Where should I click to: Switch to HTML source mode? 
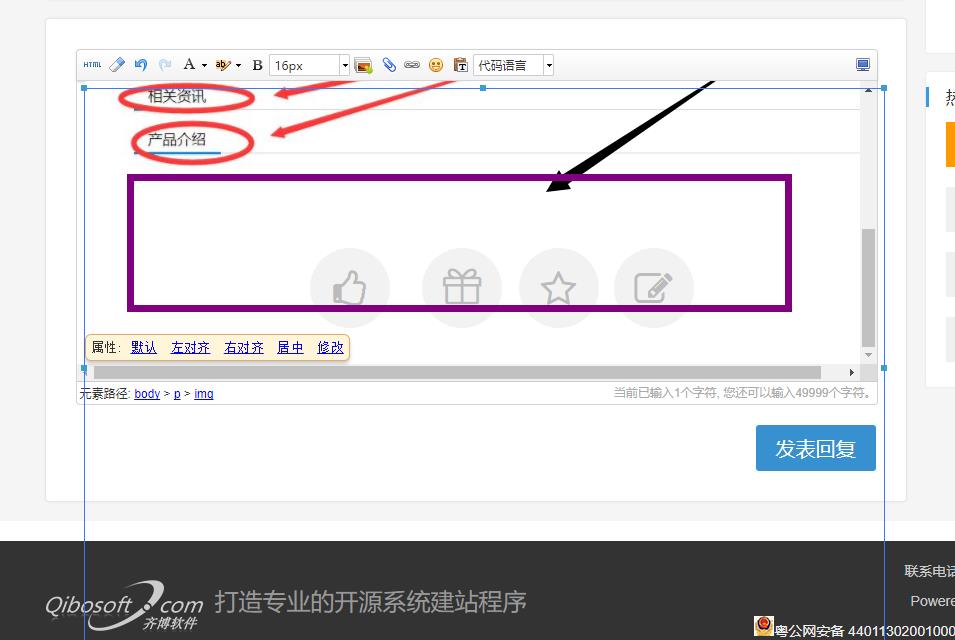pyautogui.click(x=92, y=65)
